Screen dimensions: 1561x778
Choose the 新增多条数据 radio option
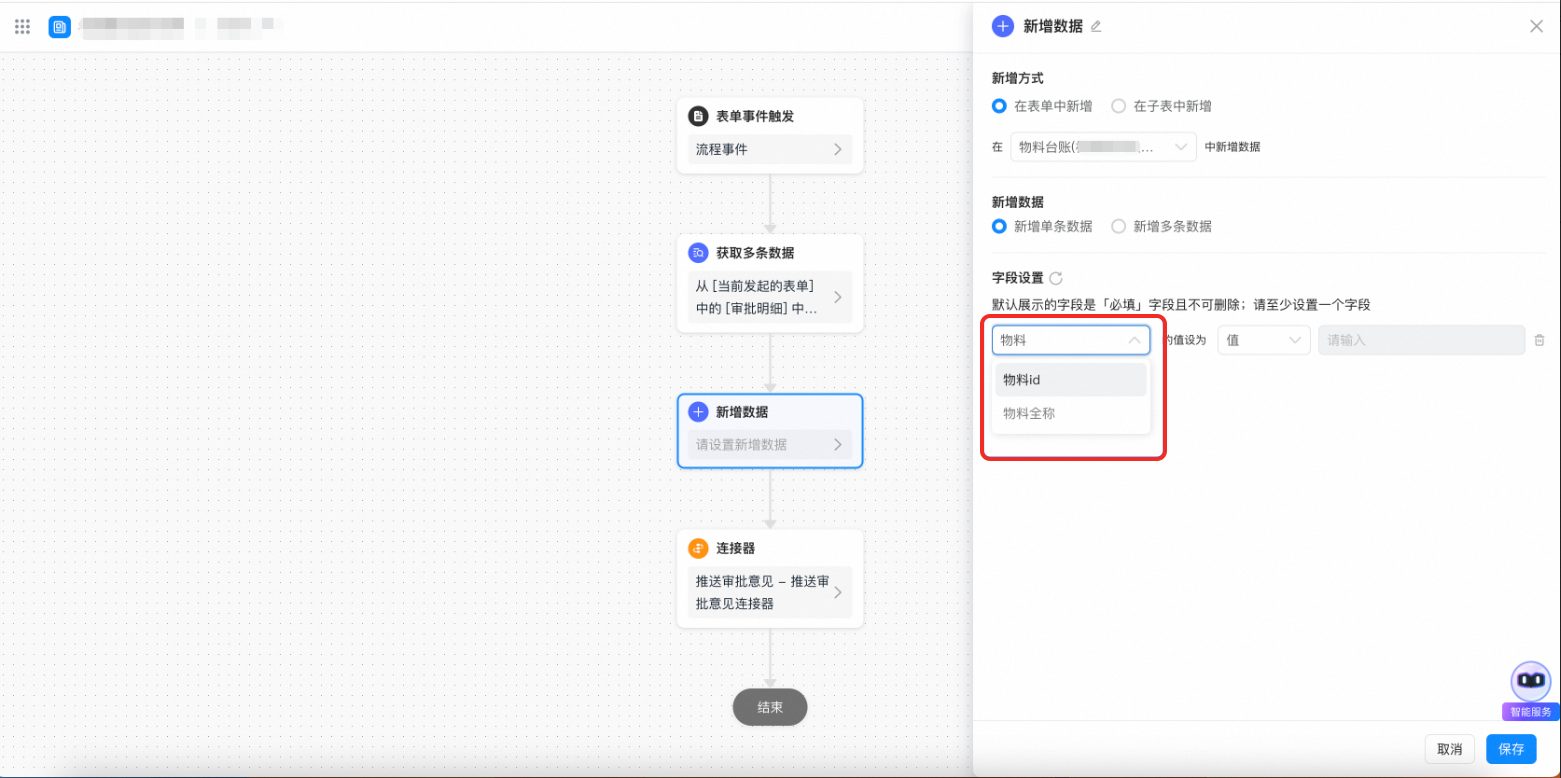[1118, 227]
